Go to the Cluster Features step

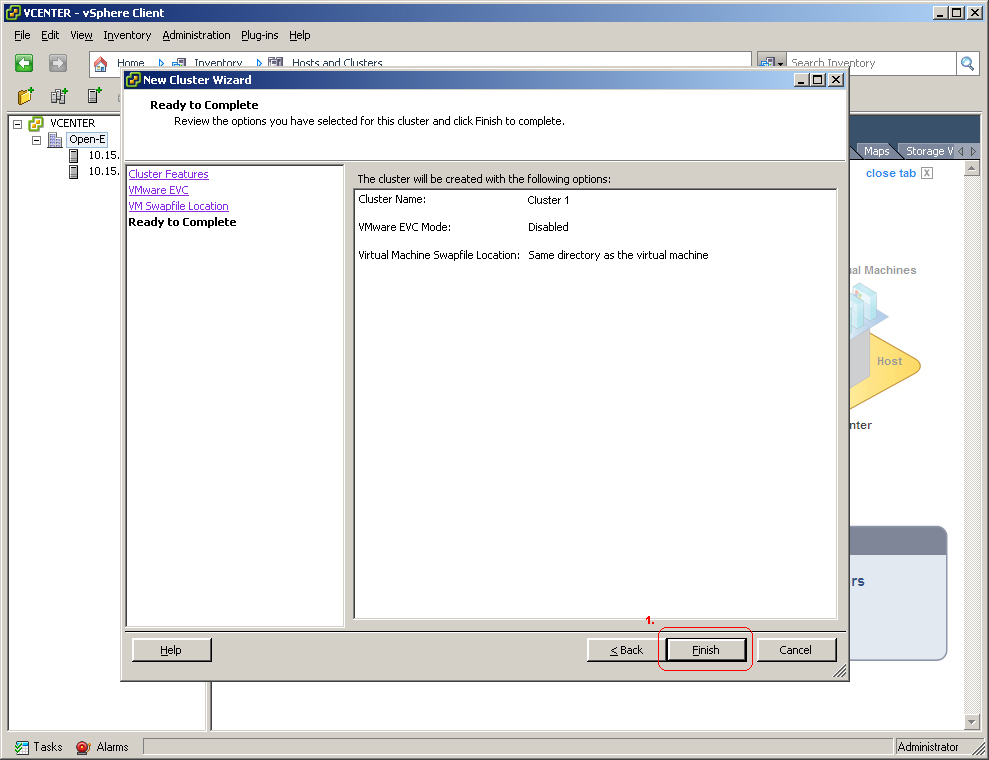pos(168,174)
